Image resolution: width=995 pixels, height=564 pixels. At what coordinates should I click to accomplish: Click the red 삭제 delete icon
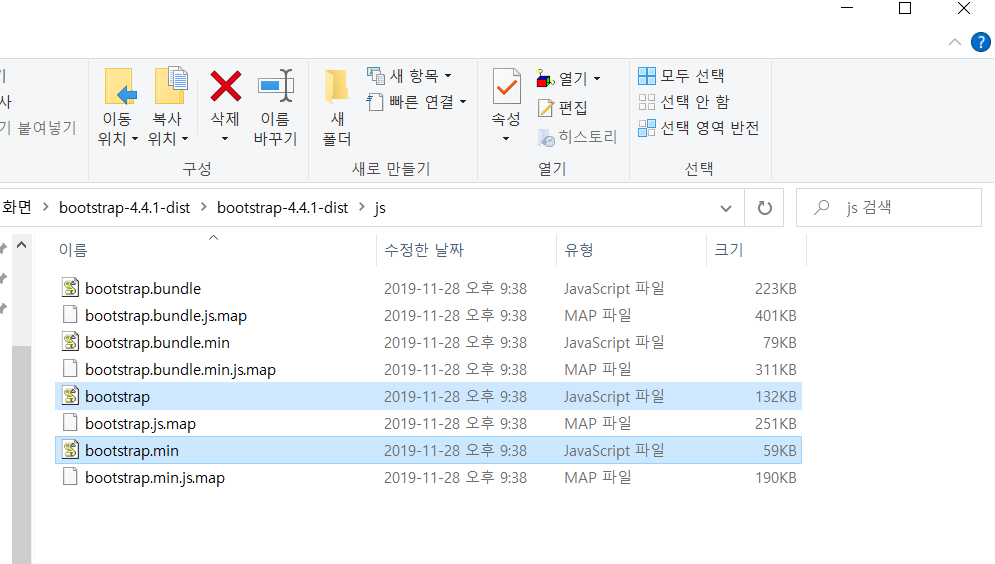pos(225,86)
